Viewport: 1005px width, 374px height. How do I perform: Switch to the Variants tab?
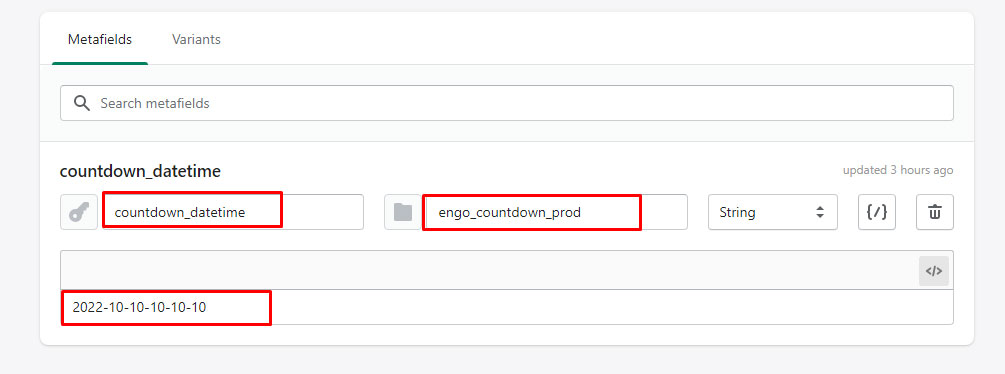(x=196, y=40)
